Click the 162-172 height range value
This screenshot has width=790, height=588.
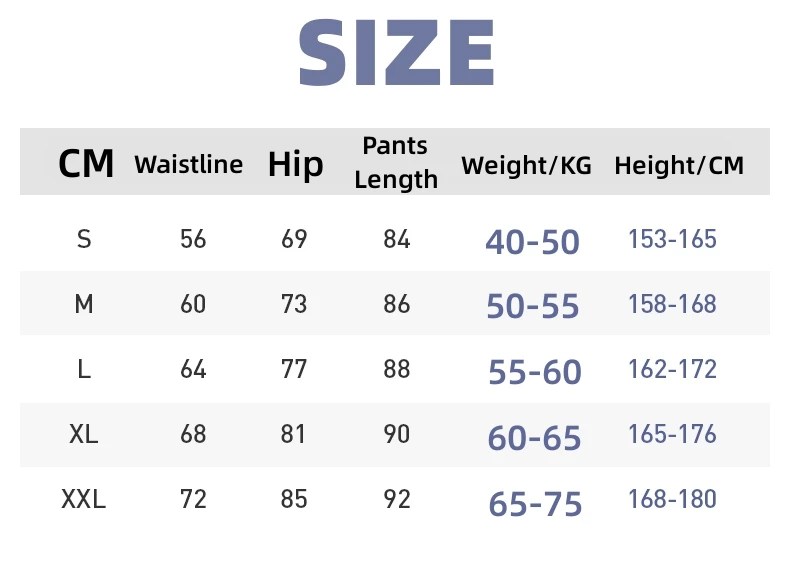coord(672,369)
